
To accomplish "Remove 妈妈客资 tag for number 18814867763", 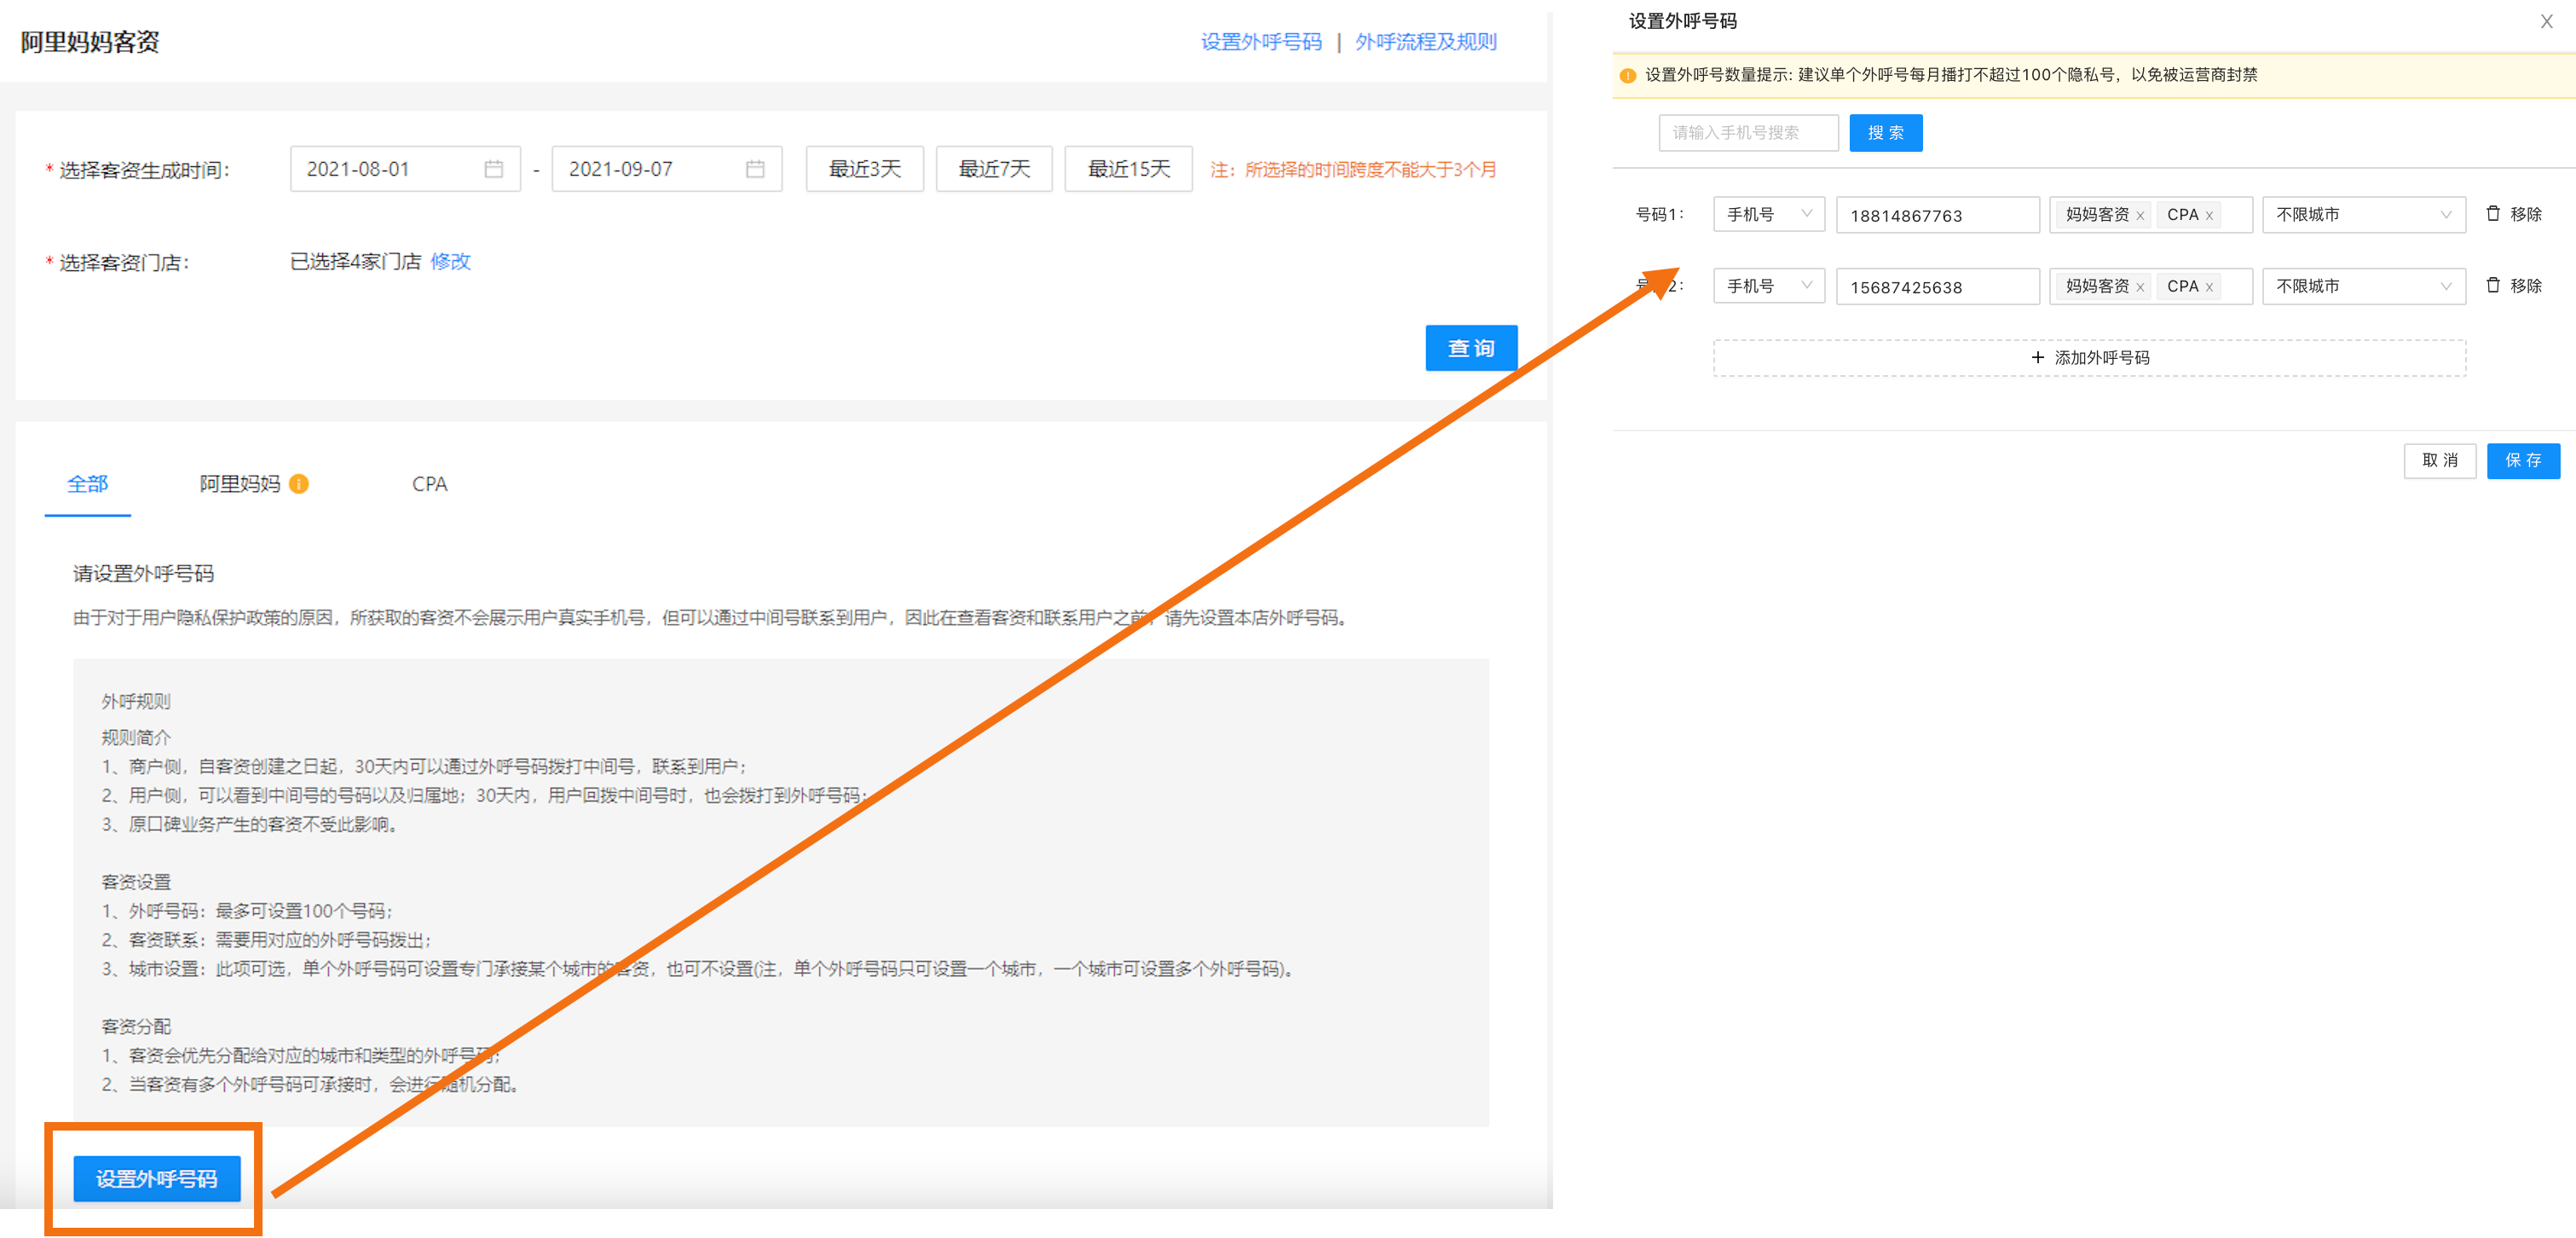I will [2140, 216].
